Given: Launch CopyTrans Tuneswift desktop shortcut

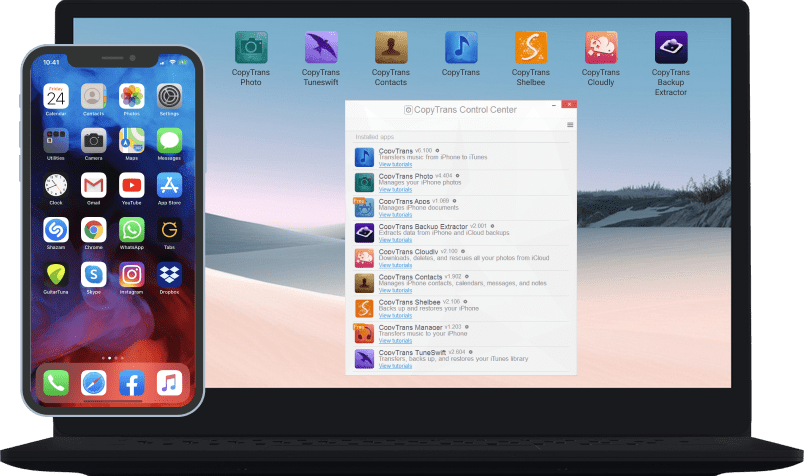Looking at the screenshot, I should point(321,48).
